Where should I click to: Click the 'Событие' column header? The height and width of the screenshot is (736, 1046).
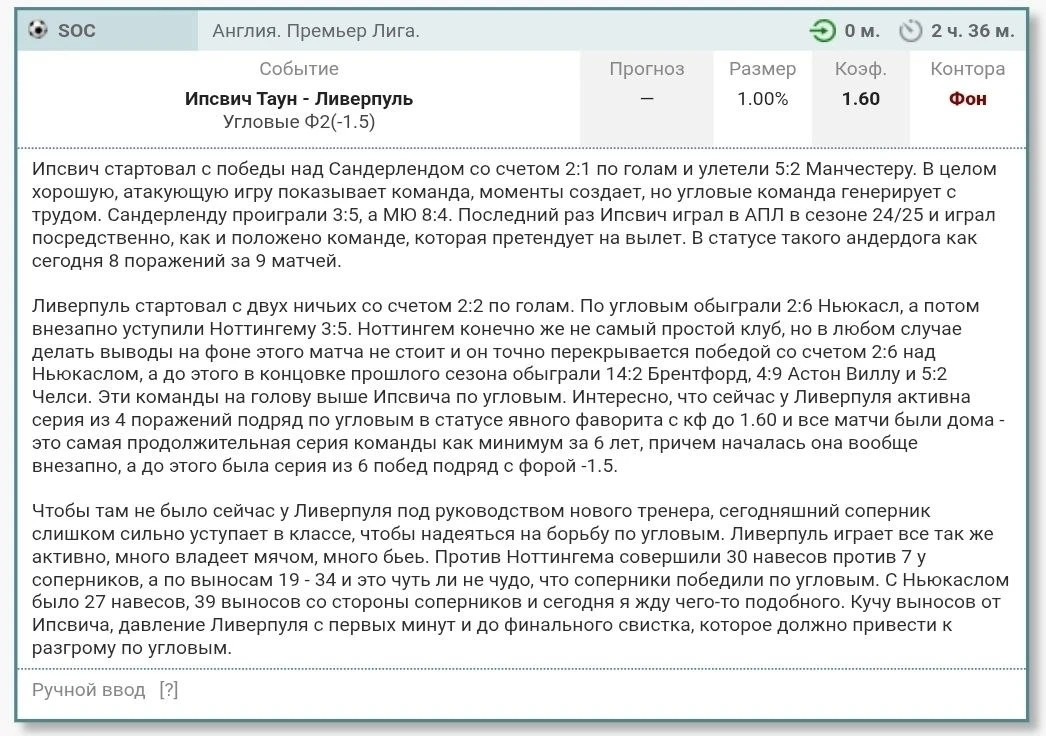tap(299, 69)
